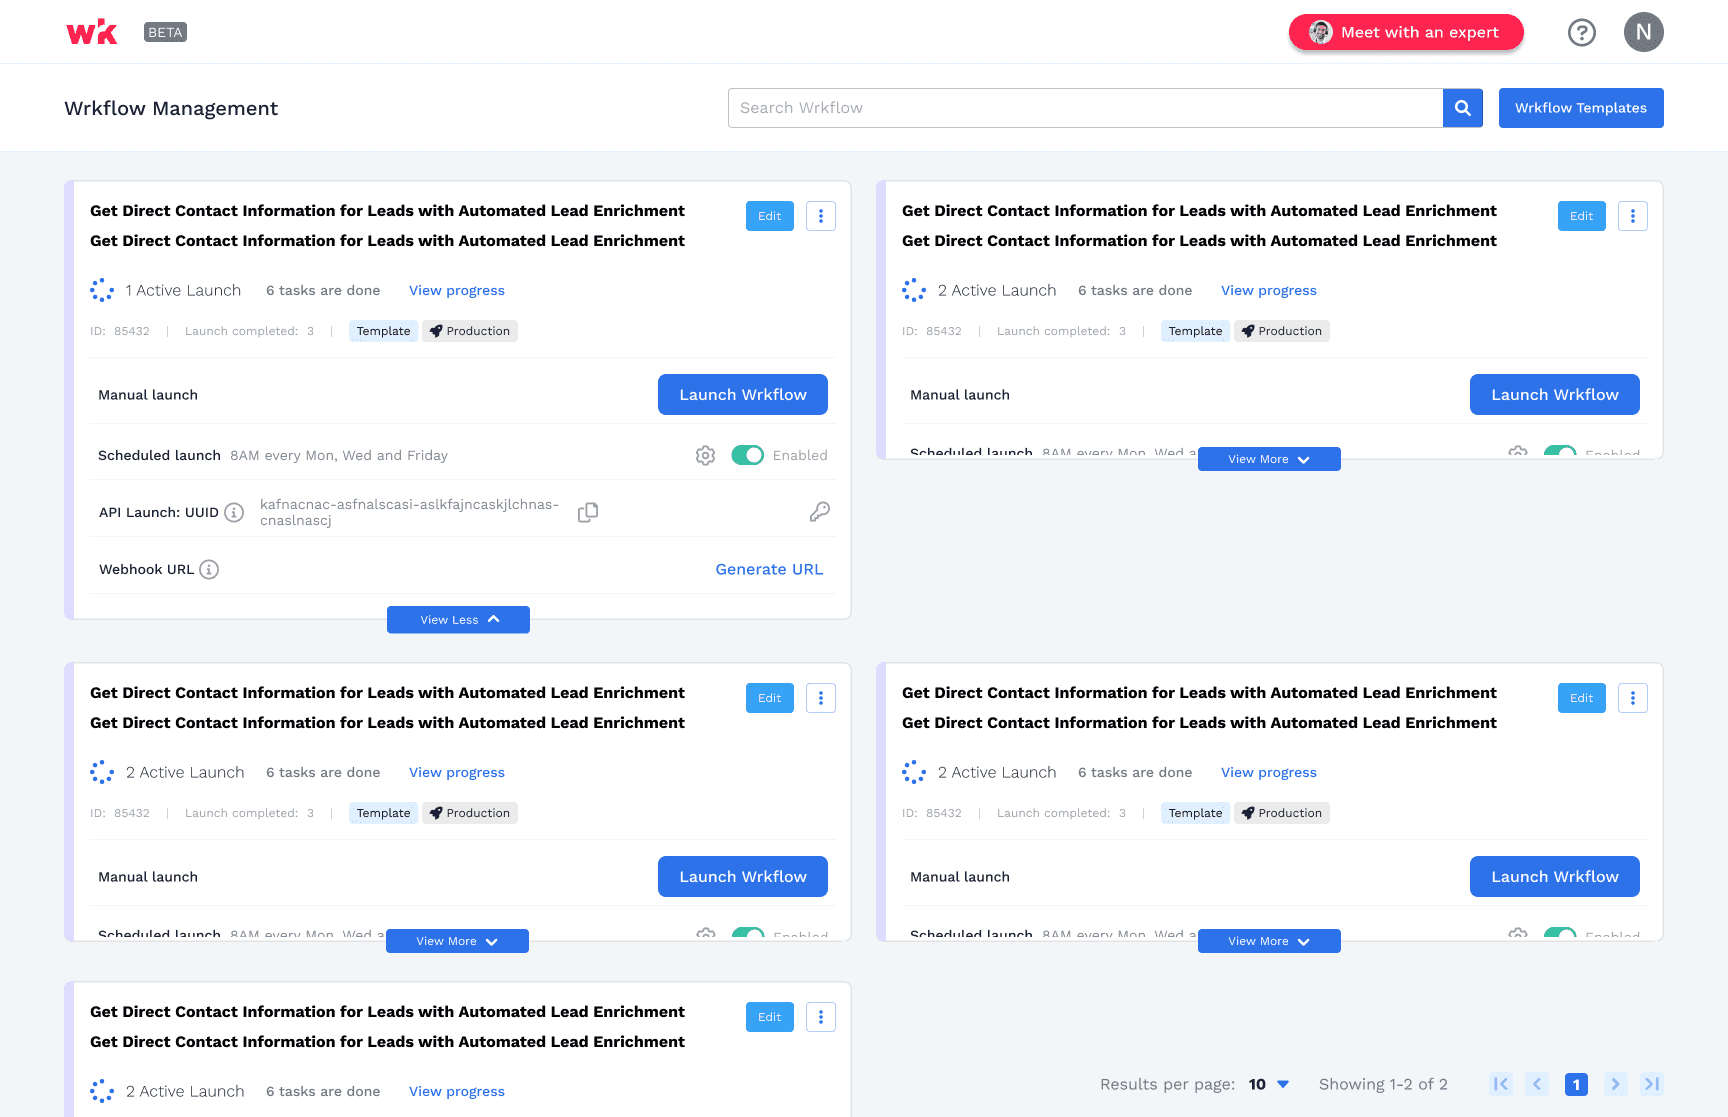This screenshot has height=1117, width=1728.
Task: Open the help question mark icon
Action: (1581, 32)
